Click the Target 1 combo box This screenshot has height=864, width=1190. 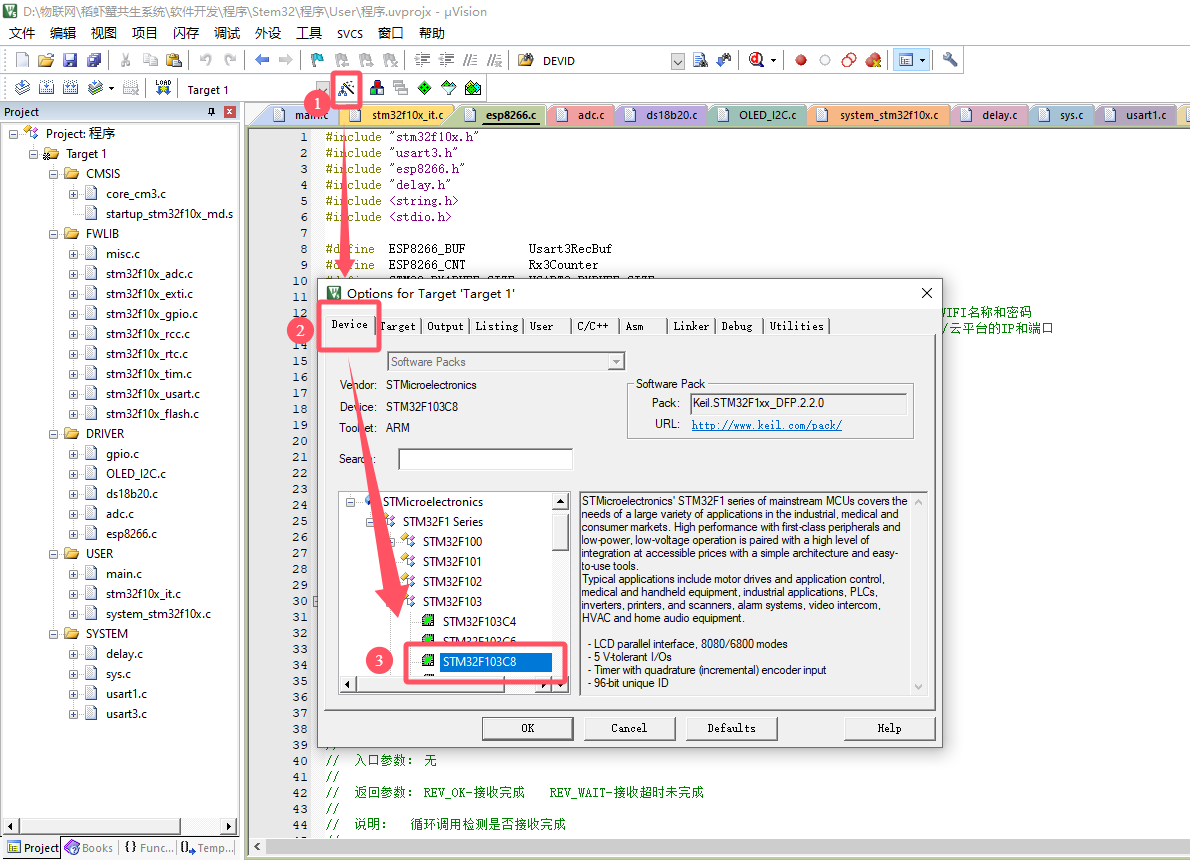coord(257,90)
